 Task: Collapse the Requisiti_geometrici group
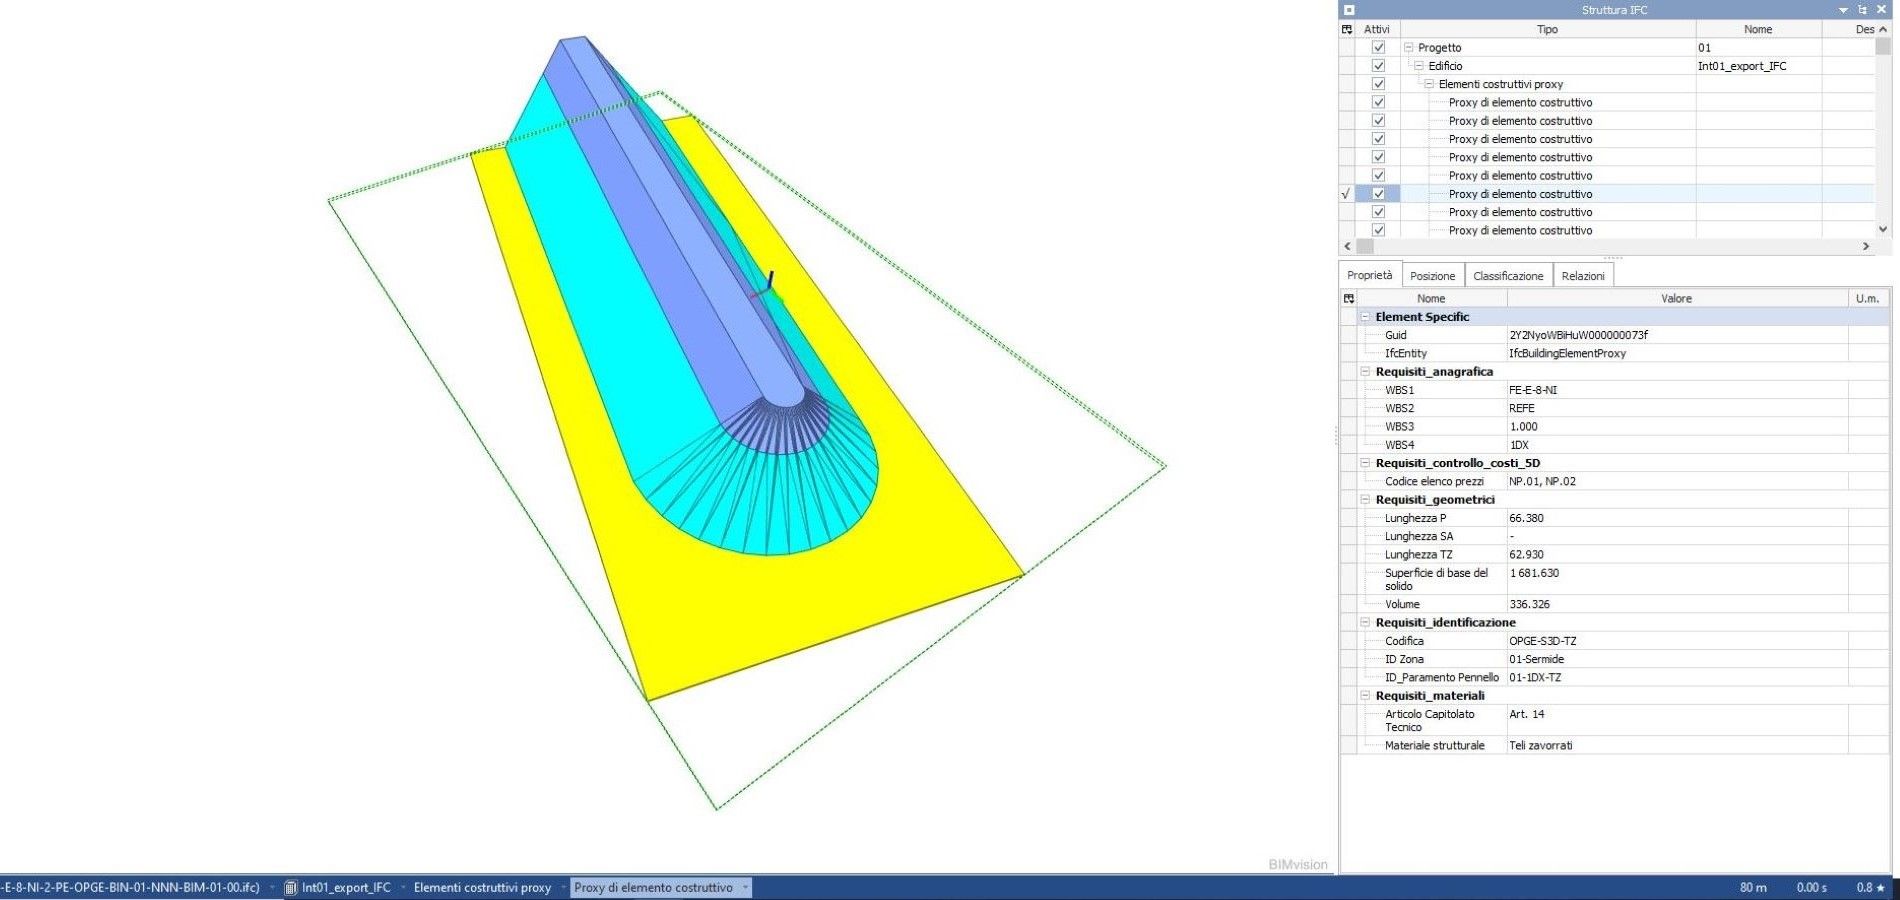point(1365,499)
